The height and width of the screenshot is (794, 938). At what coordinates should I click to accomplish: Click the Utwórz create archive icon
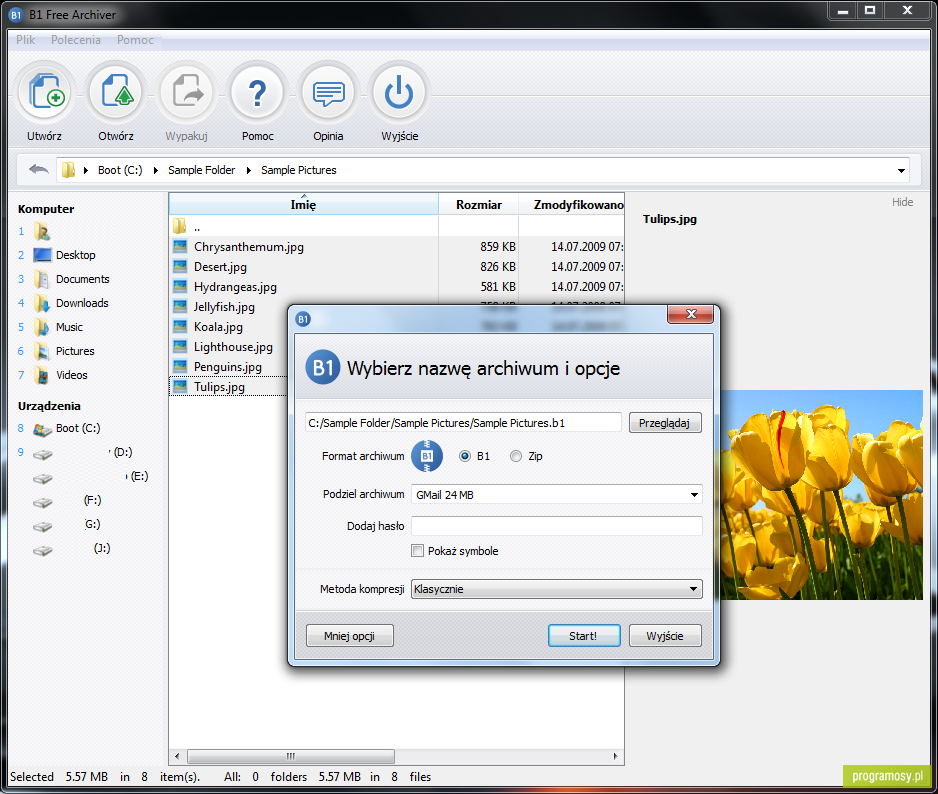click(46, 93)
